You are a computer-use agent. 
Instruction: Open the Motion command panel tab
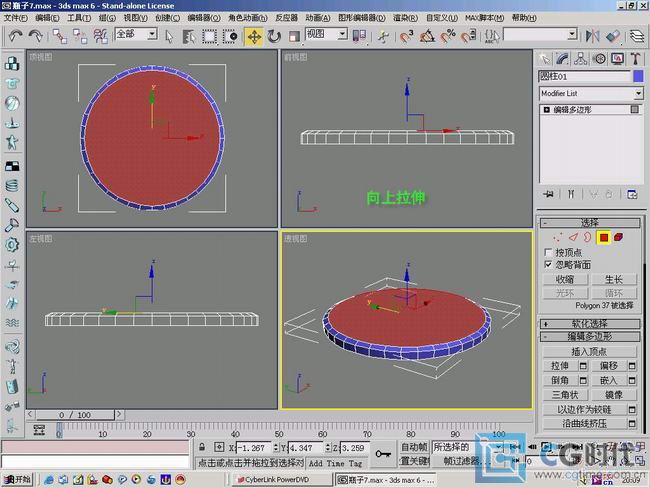pos(599,59)
